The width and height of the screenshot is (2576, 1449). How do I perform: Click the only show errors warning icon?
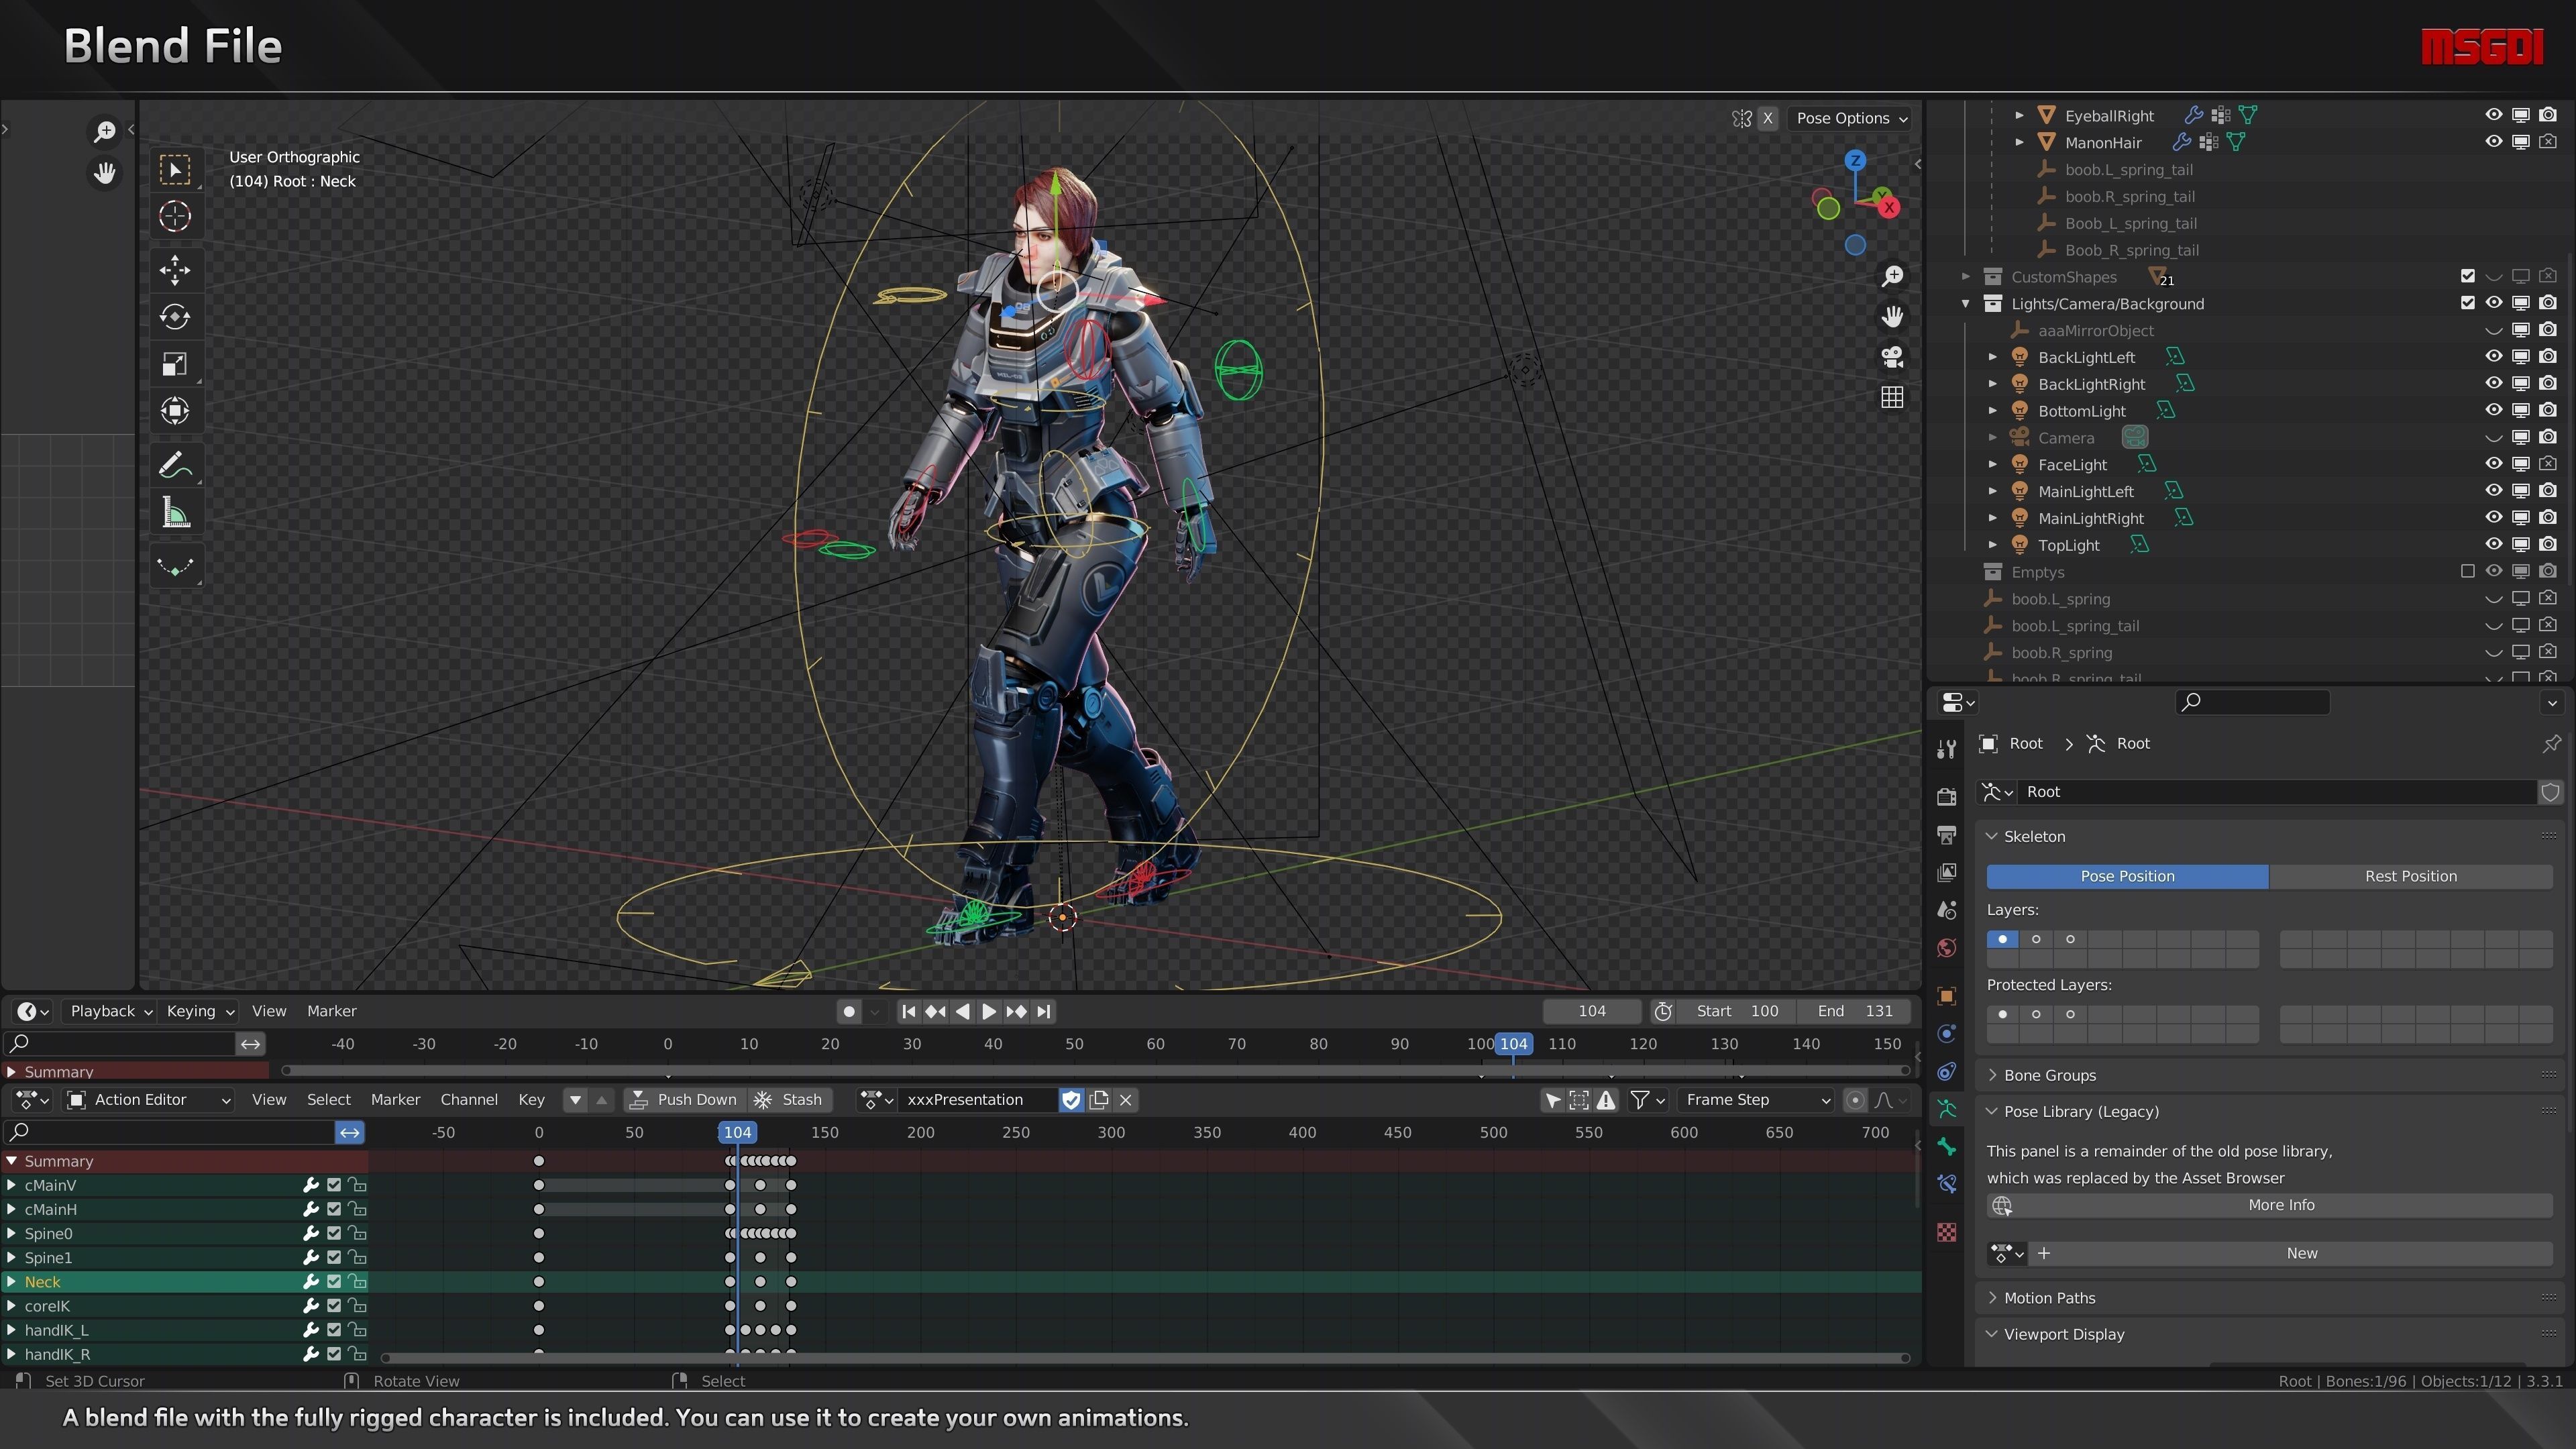click(x=1606, y=1100)
